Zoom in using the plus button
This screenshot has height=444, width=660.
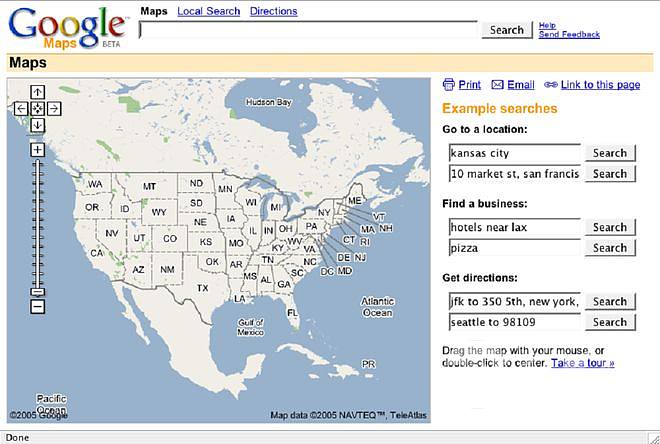pyautogui.click(x=37, y=149)
